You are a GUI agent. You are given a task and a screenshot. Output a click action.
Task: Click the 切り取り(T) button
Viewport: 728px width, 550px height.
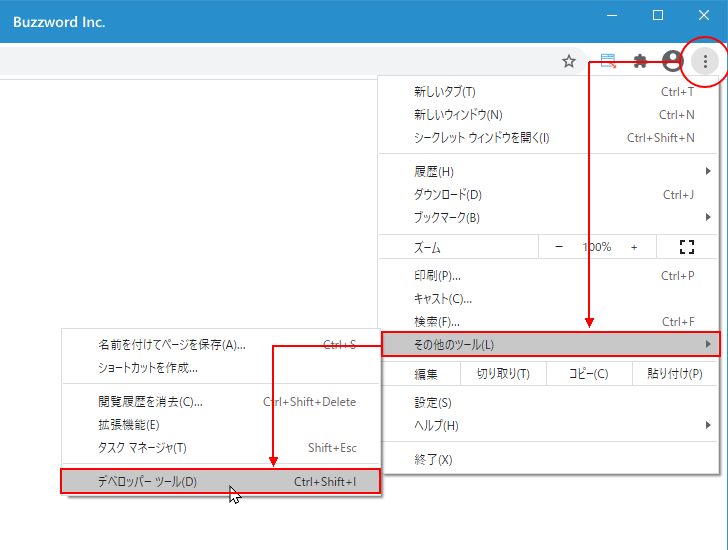pos(503,374)
